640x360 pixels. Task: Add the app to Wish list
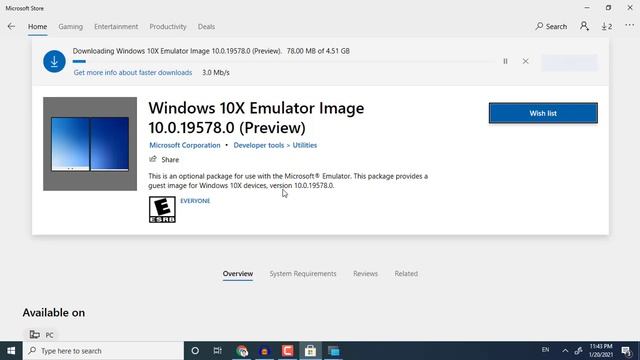click(543, 113)
